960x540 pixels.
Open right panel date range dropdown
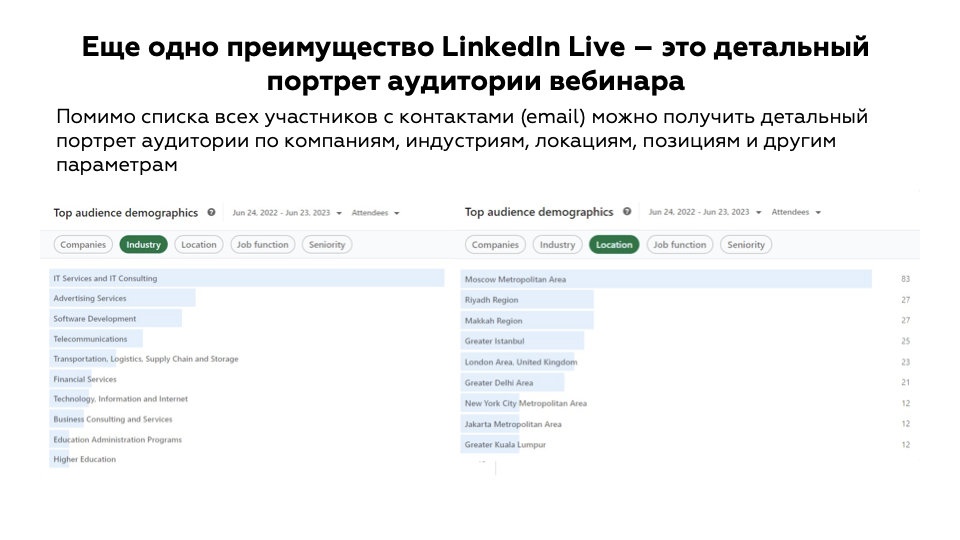pyautogui.click(x=705, y=212)
